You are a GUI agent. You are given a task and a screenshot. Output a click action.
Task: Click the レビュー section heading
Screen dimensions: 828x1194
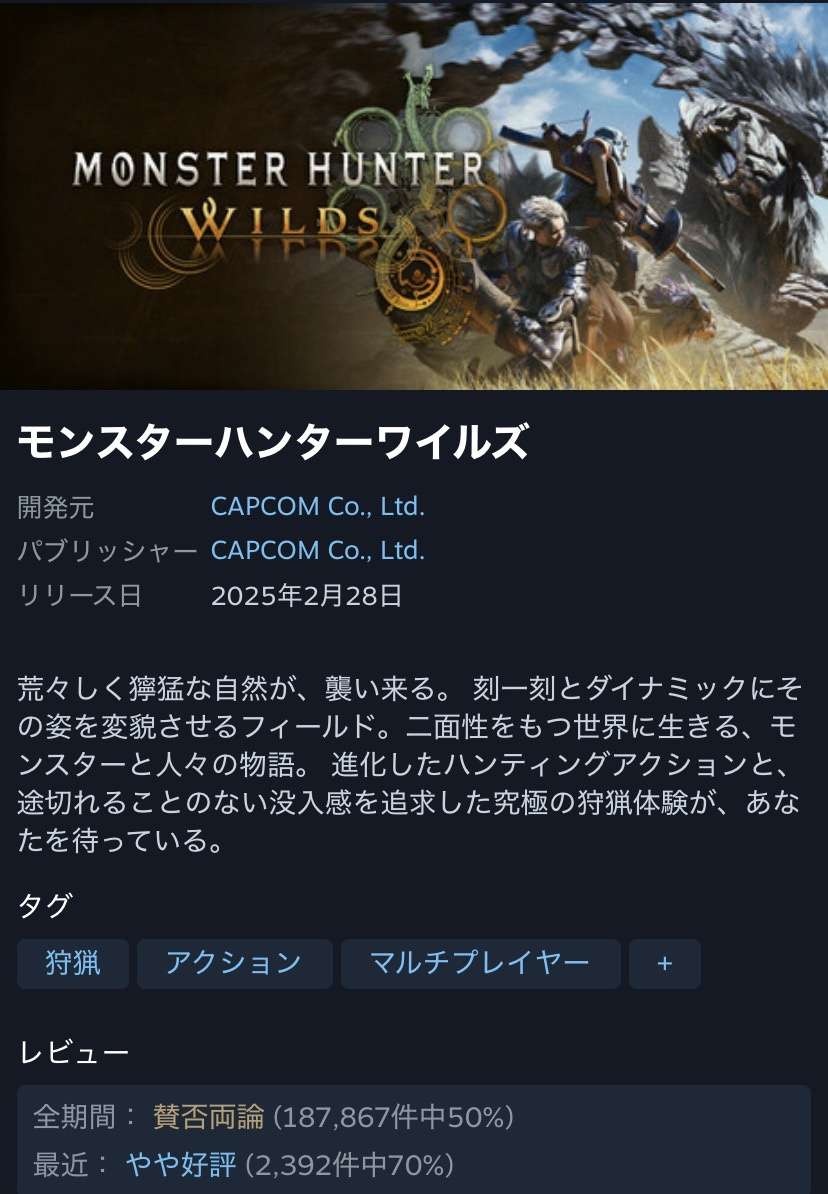(x=73, y=1052)
